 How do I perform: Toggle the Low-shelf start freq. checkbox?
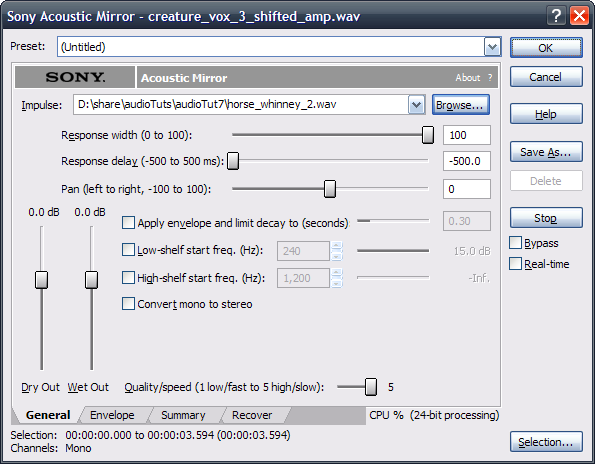pyautogui.click(x=128, y=250)
